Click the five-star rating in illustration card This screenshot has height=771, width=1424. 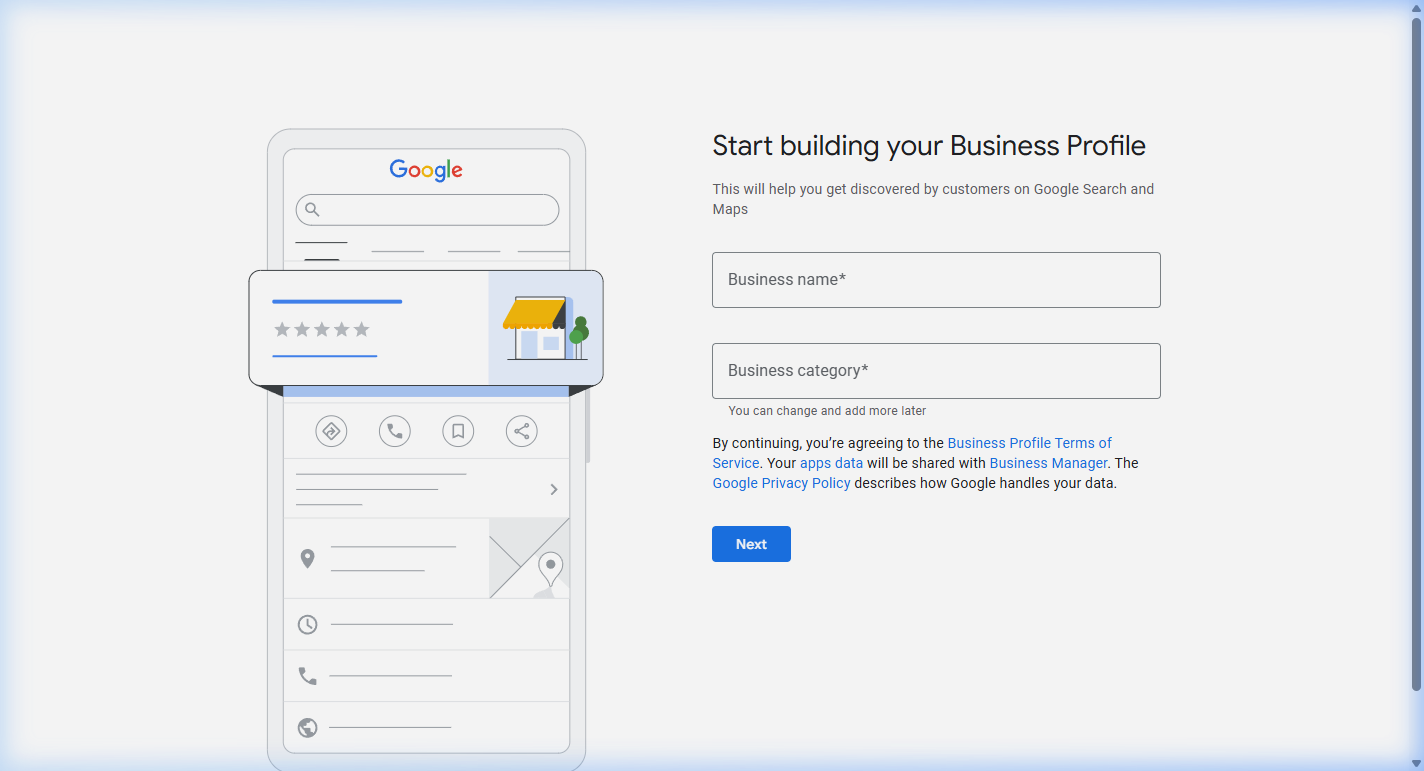[x=322, y=329]
